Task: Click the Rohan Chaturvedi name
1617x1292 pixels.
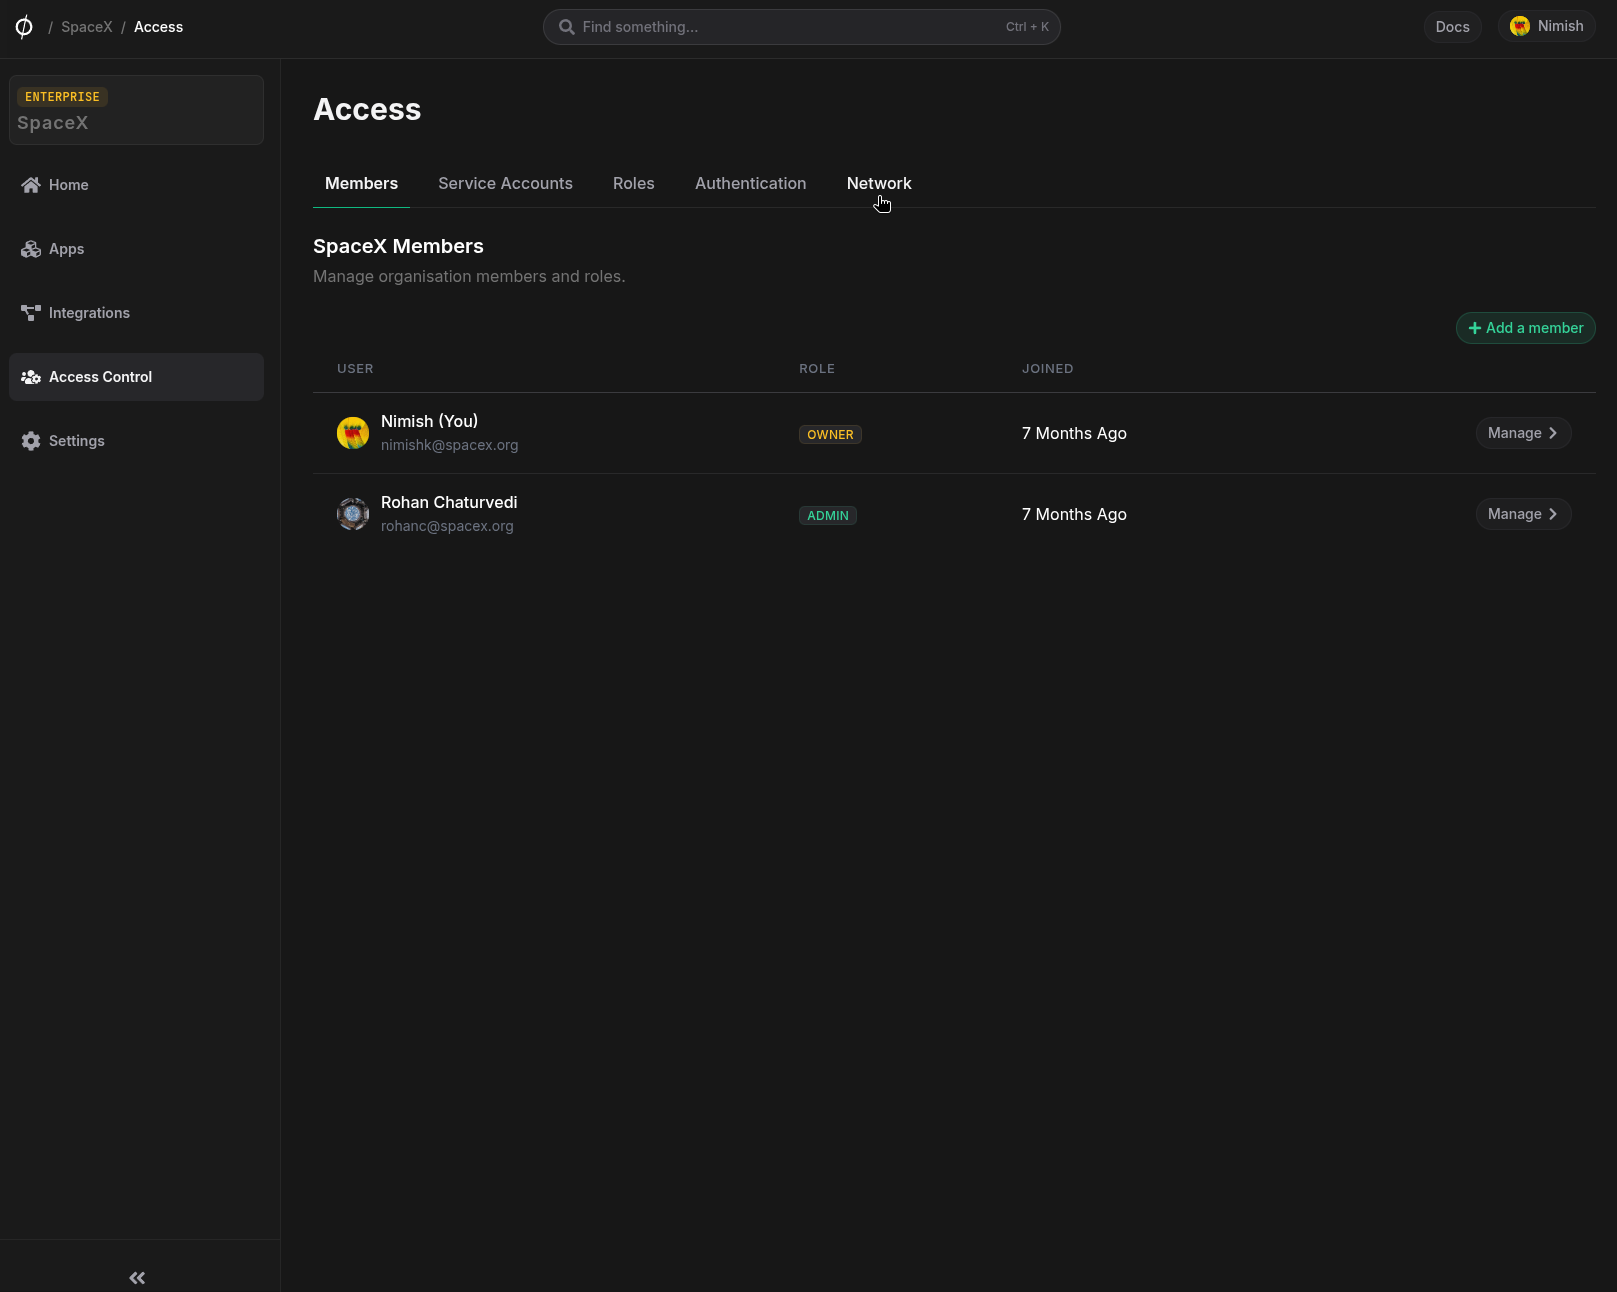Action: point(449,502)
